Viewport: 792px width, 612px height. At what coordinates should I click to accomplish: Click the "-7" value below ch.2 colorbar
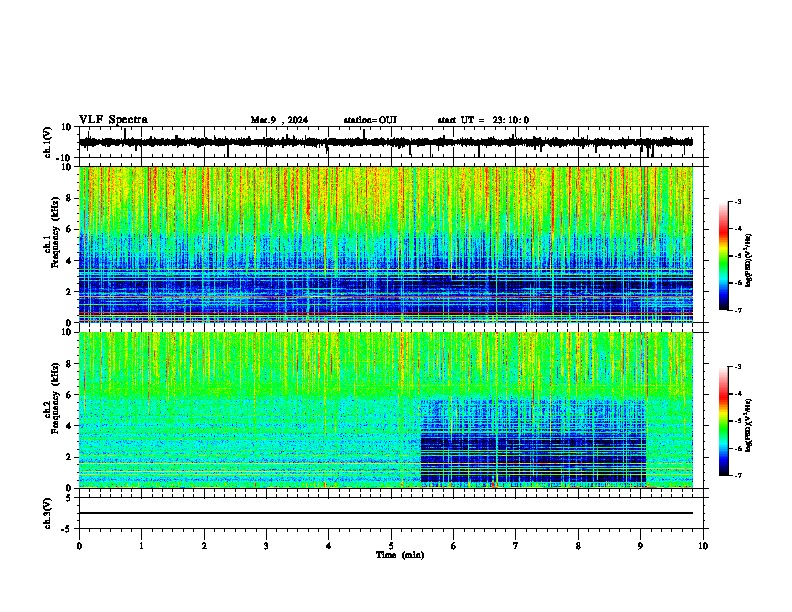737,475
